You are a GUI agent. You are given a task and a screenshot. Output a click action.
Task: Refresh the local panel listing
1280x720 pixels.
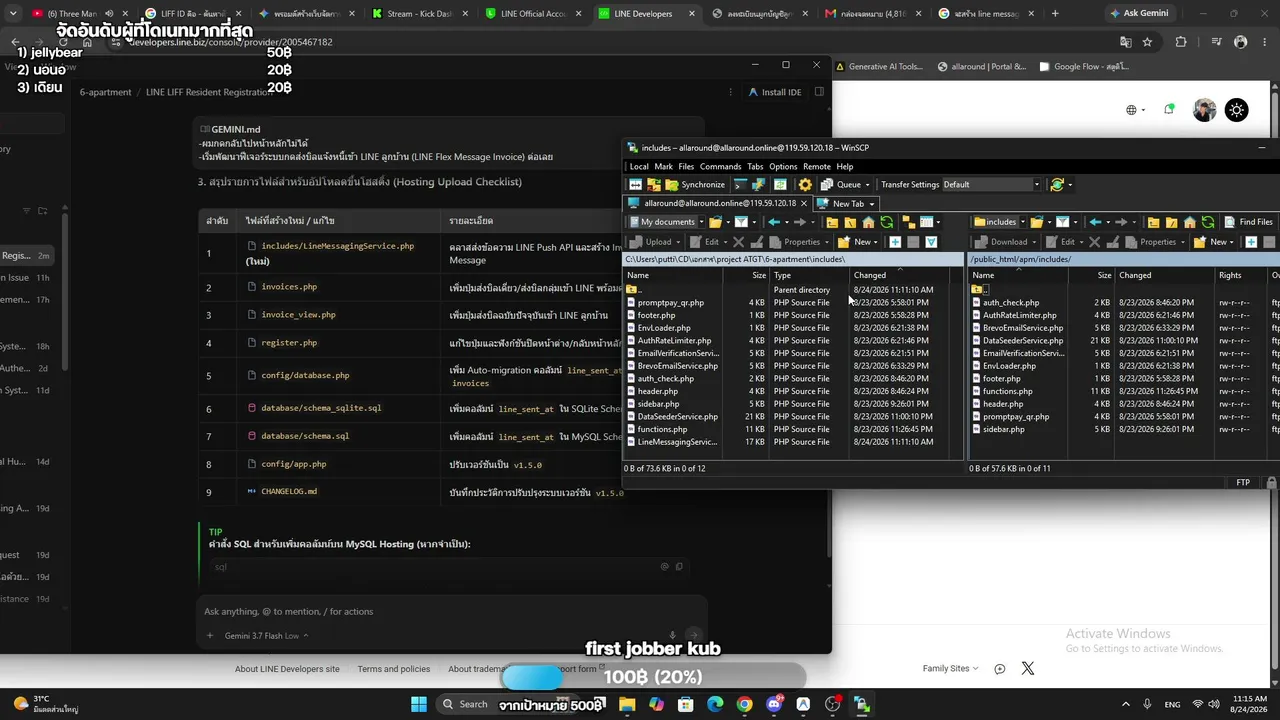coord(887,222)
